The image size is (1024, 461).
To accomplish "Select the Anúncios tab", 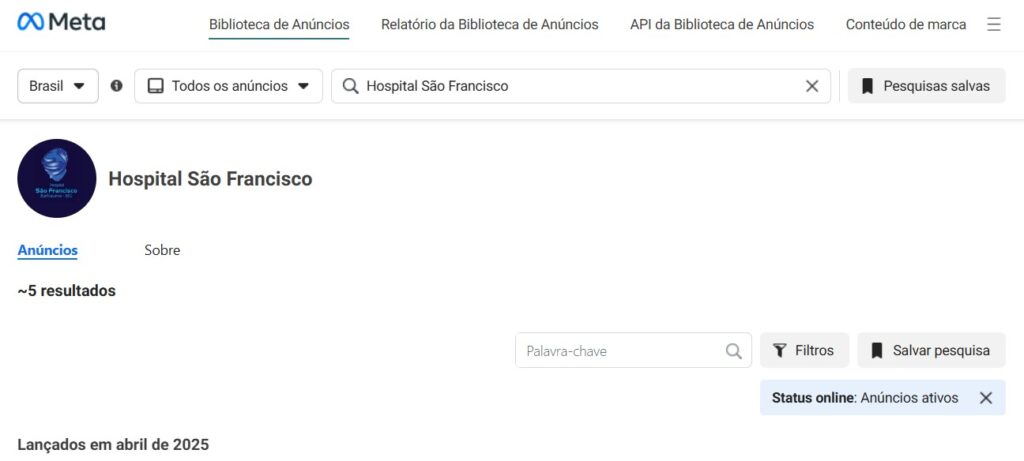I will point(48,250).
